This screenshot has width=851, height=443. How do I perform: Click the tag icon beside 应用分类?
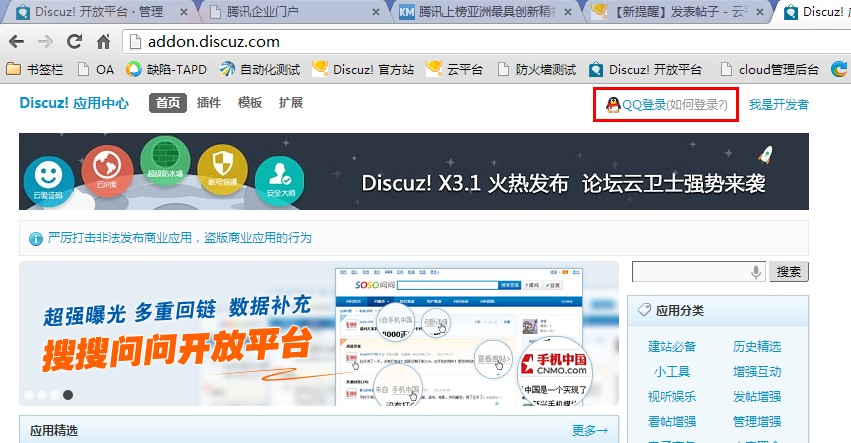(644, 310)
